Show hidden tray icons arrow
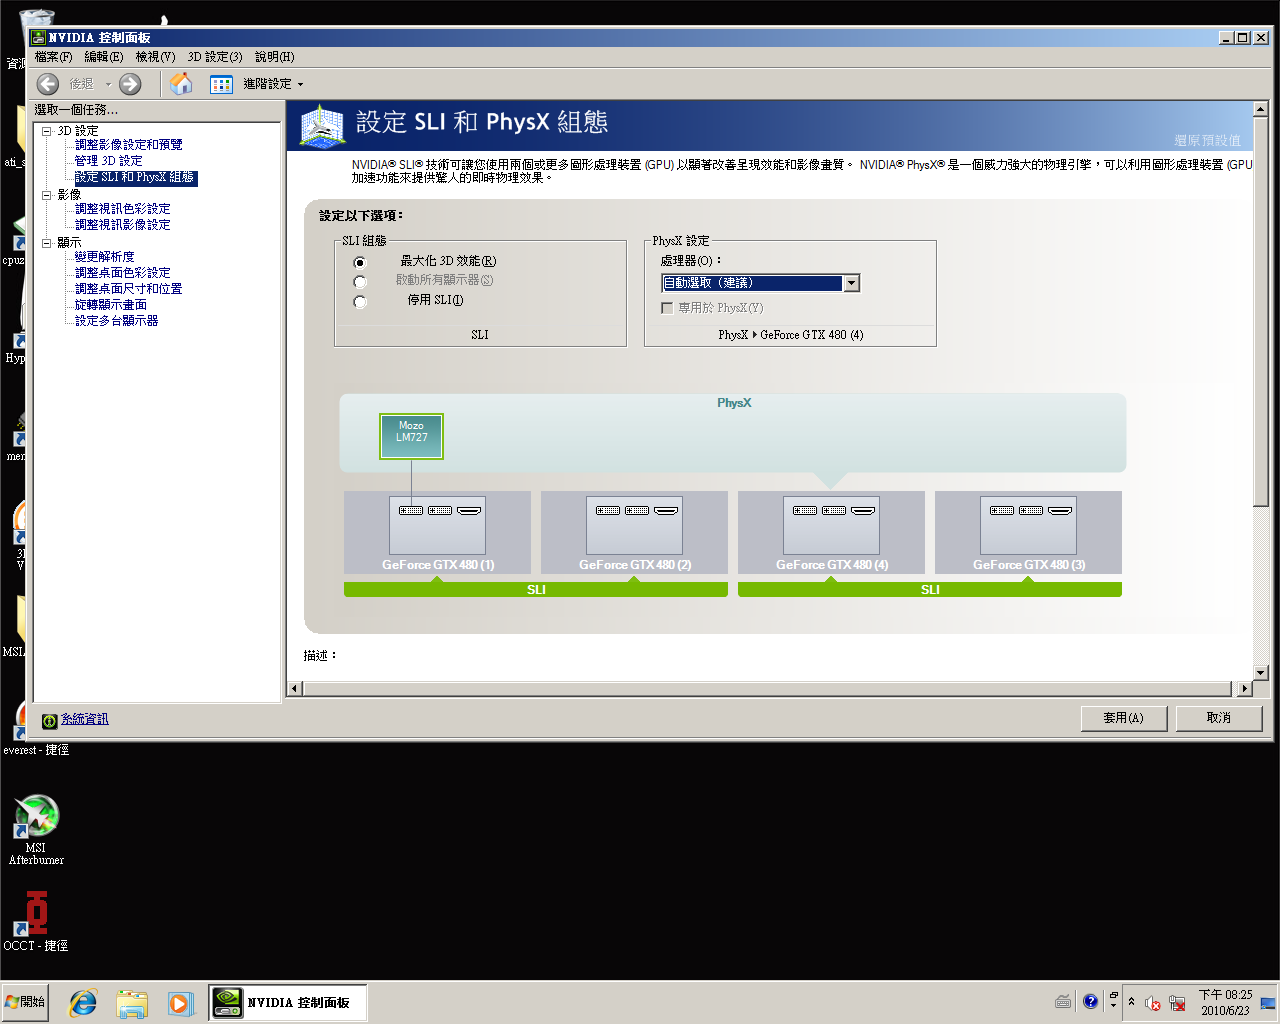Screen dimensions: 1280x1024 click(x=1131, y=1002)
